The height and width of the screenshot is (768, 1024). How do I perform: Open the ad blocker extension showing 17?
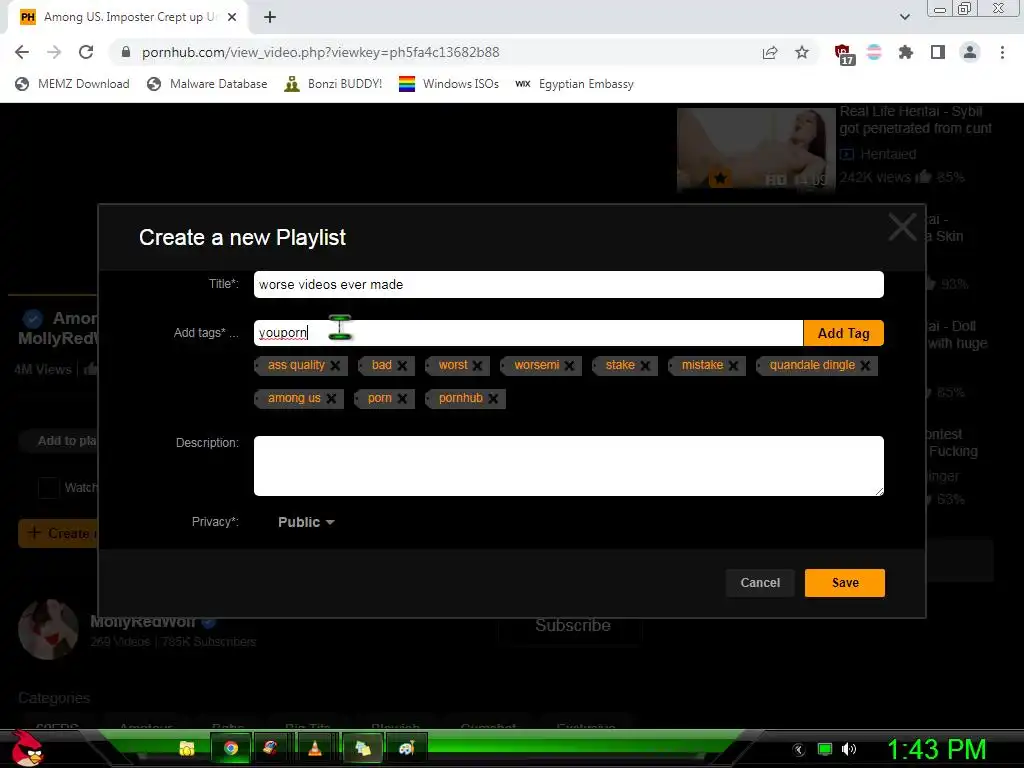[844, 54]
